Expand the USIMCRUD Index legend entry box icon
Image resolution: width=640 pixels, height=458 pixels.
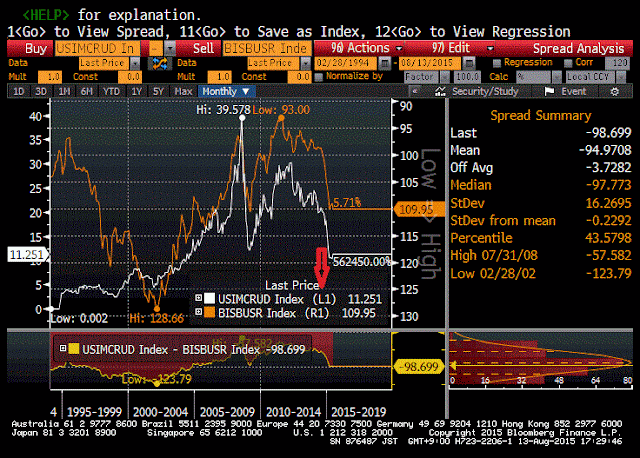(x=198, y=298)
